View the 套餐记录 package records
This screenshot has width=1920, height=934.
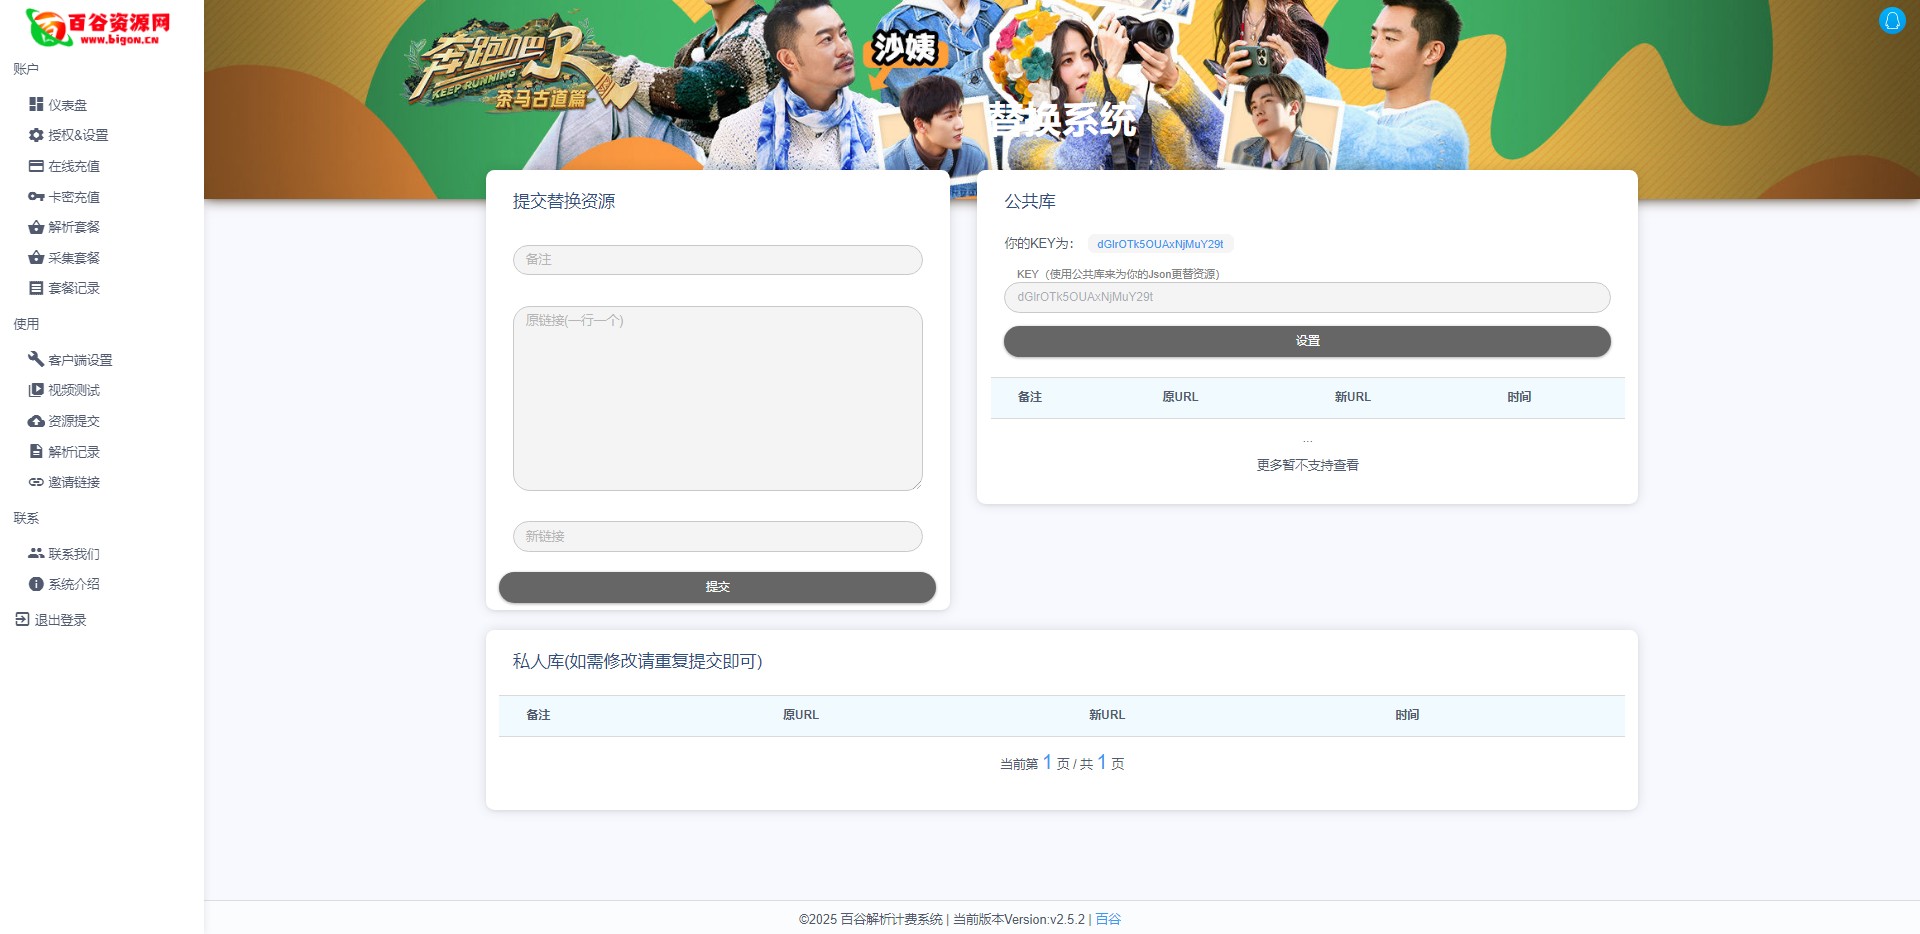[x=72, y=288]
